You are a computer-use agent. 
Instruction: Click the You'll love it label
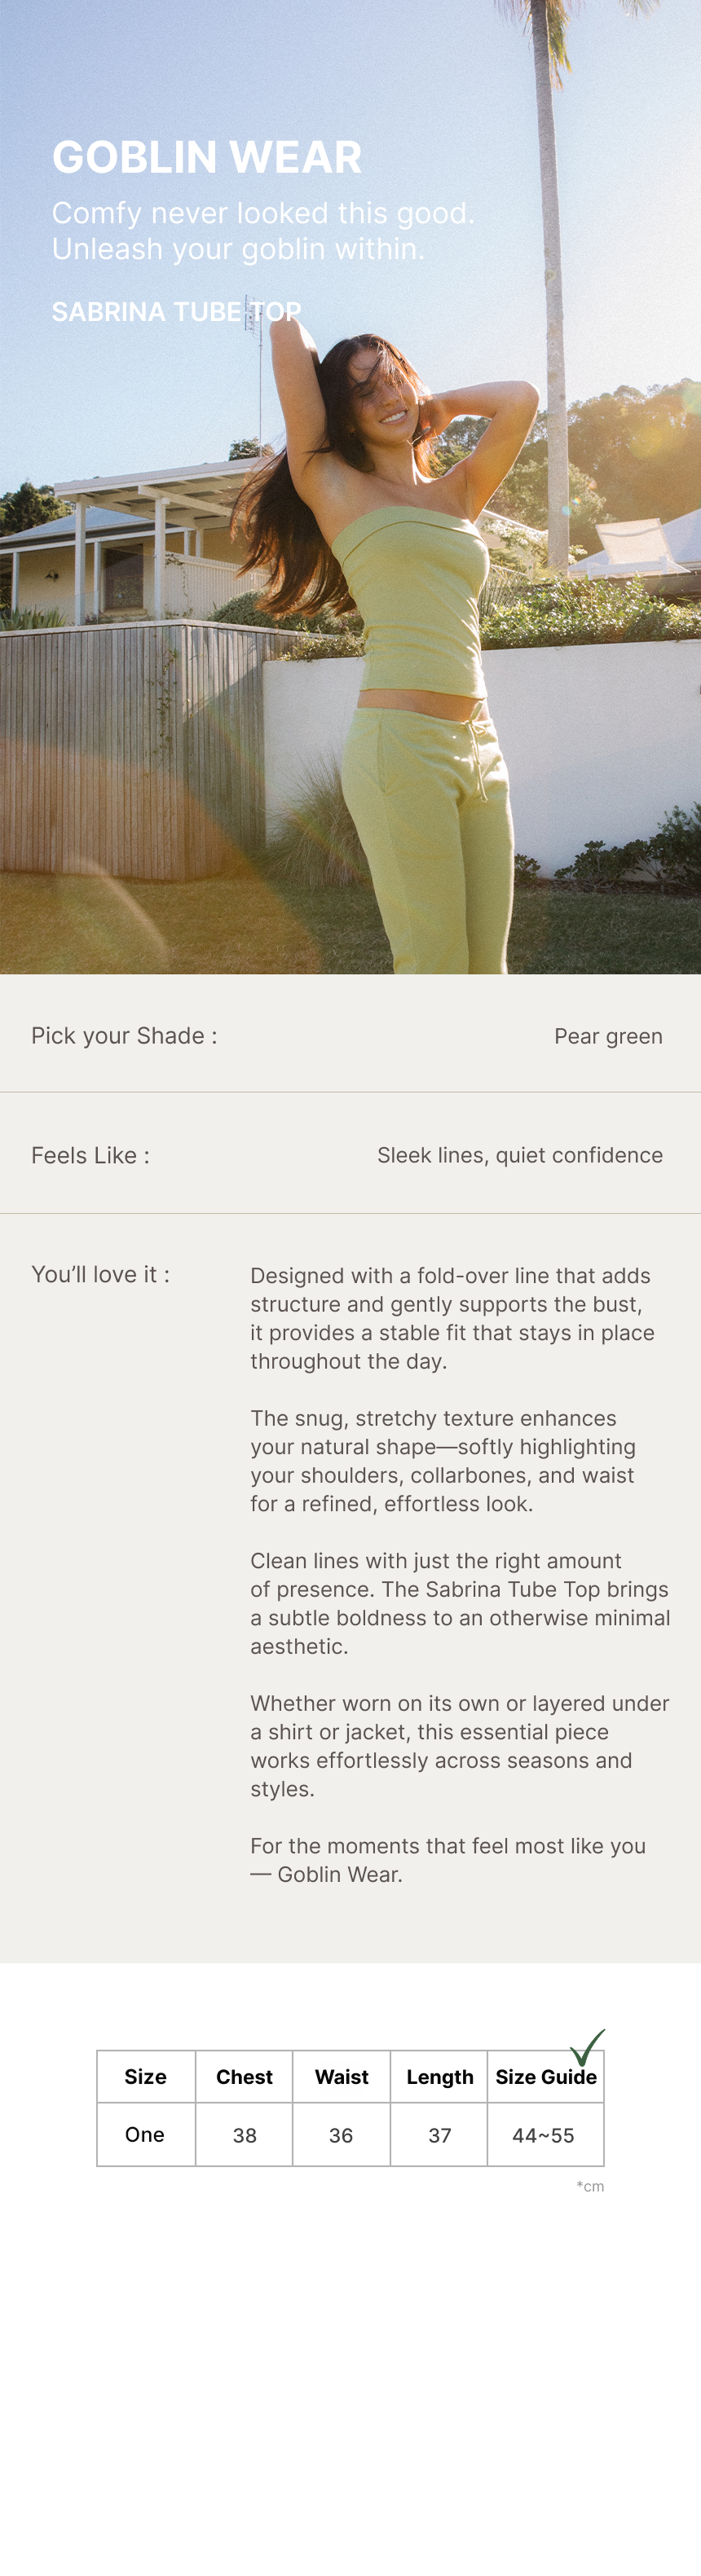pyautogui.click(x=100, y=1274)
